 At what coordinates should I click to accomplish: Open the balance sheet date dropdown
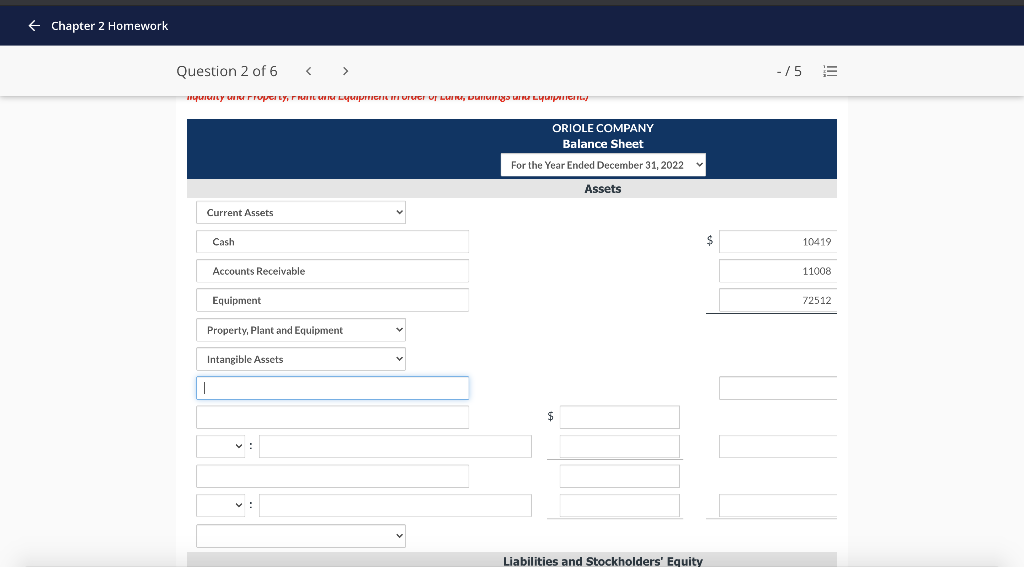coord(603,165)
